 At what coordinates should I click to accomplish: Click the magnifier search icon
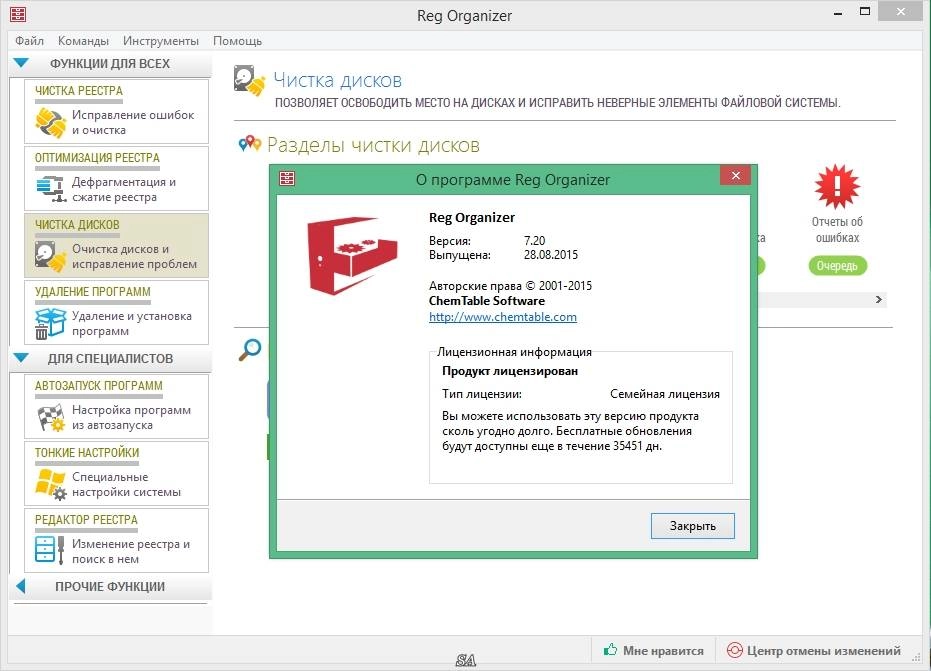click(x=250, y=350)
